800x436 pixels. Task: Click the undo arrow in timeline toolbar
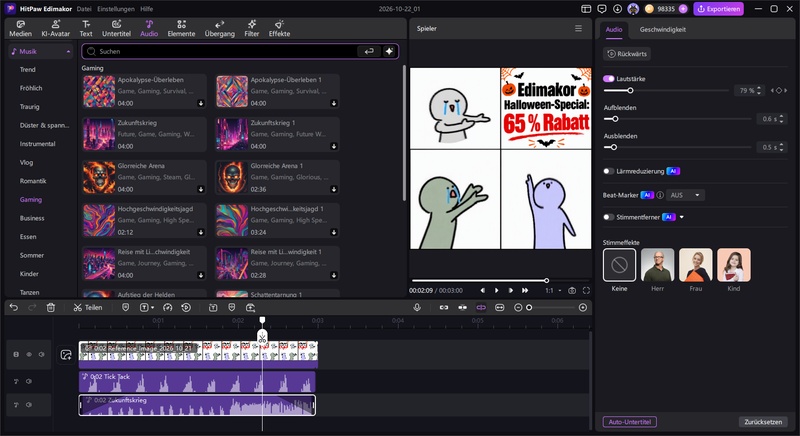point(14,307)
